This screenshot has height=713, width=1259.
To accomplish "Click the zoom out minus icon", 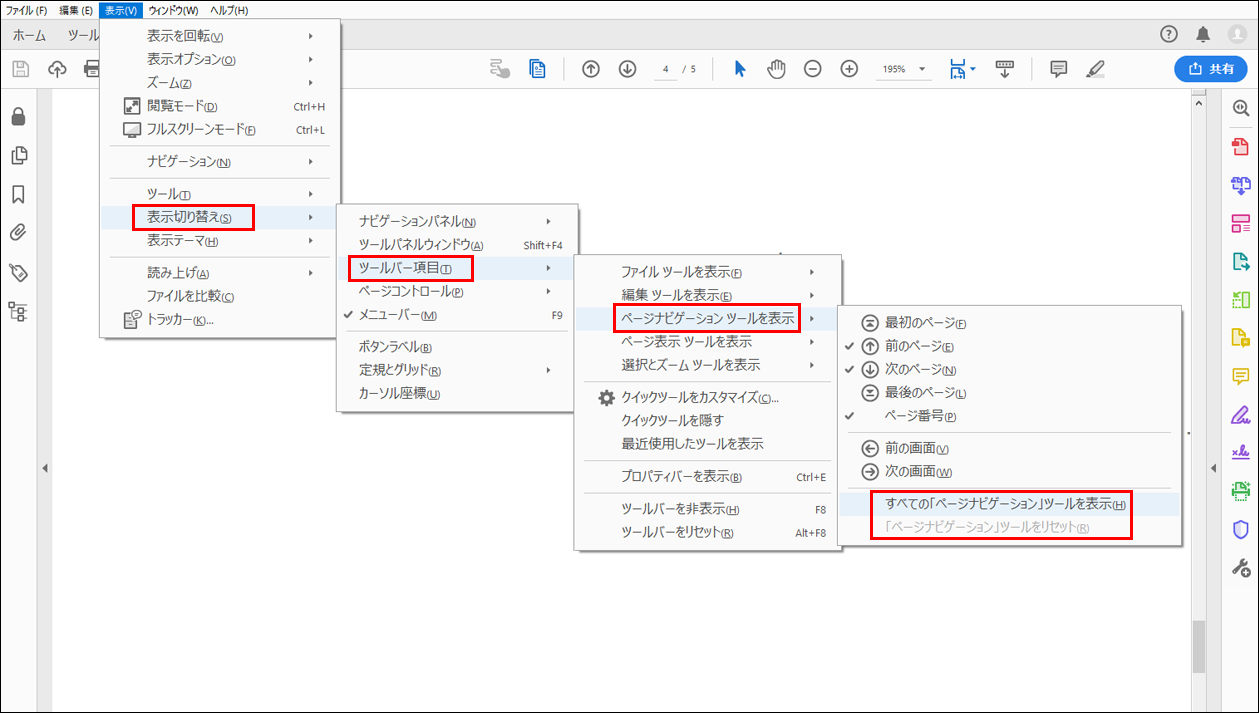I will pos(813,69).
